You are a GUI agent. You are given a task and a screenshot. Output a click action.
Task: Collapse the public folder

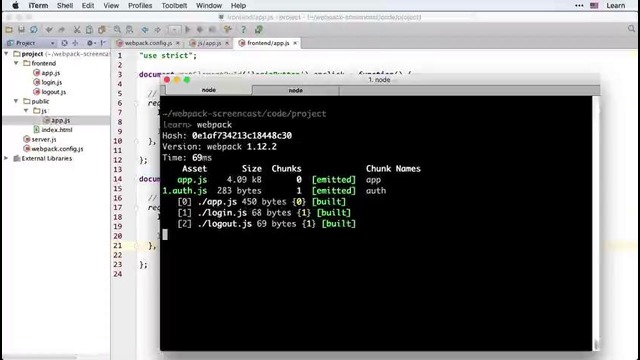pyautogui.click(x=16, y=101)
